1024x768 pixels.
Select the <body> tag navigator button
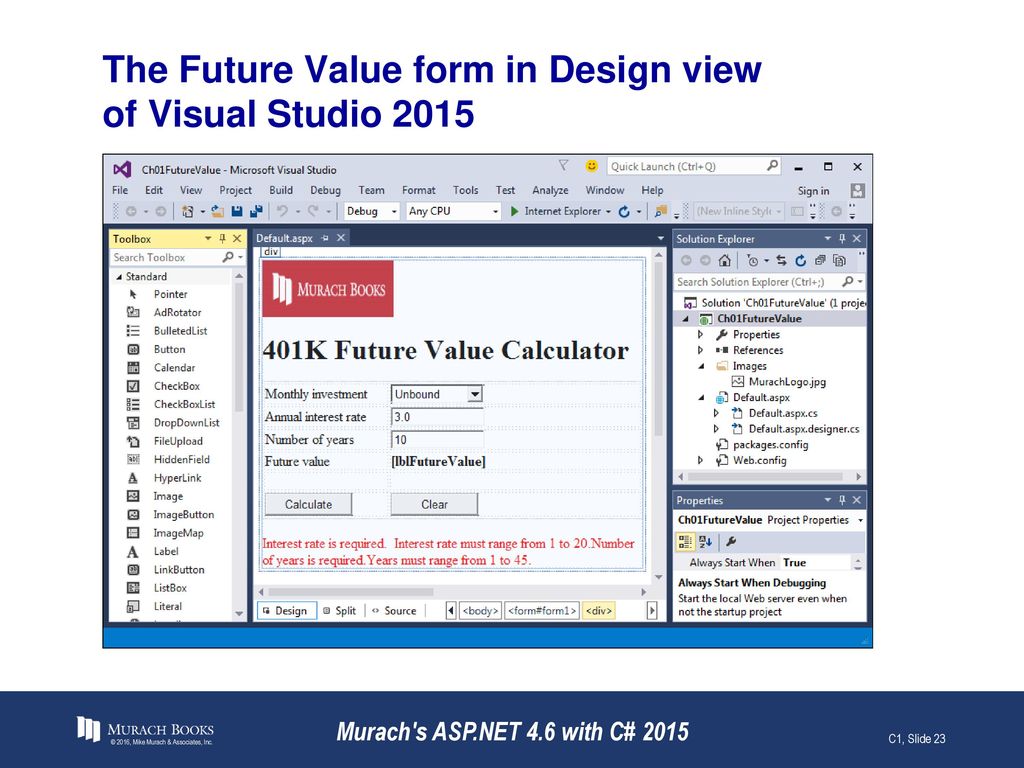click(x=480, y=611)
